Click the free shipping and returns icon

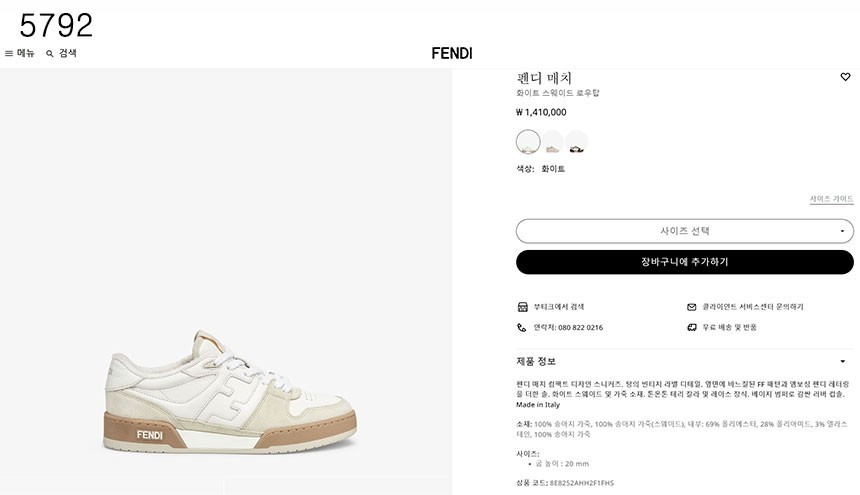pos(691,327)
